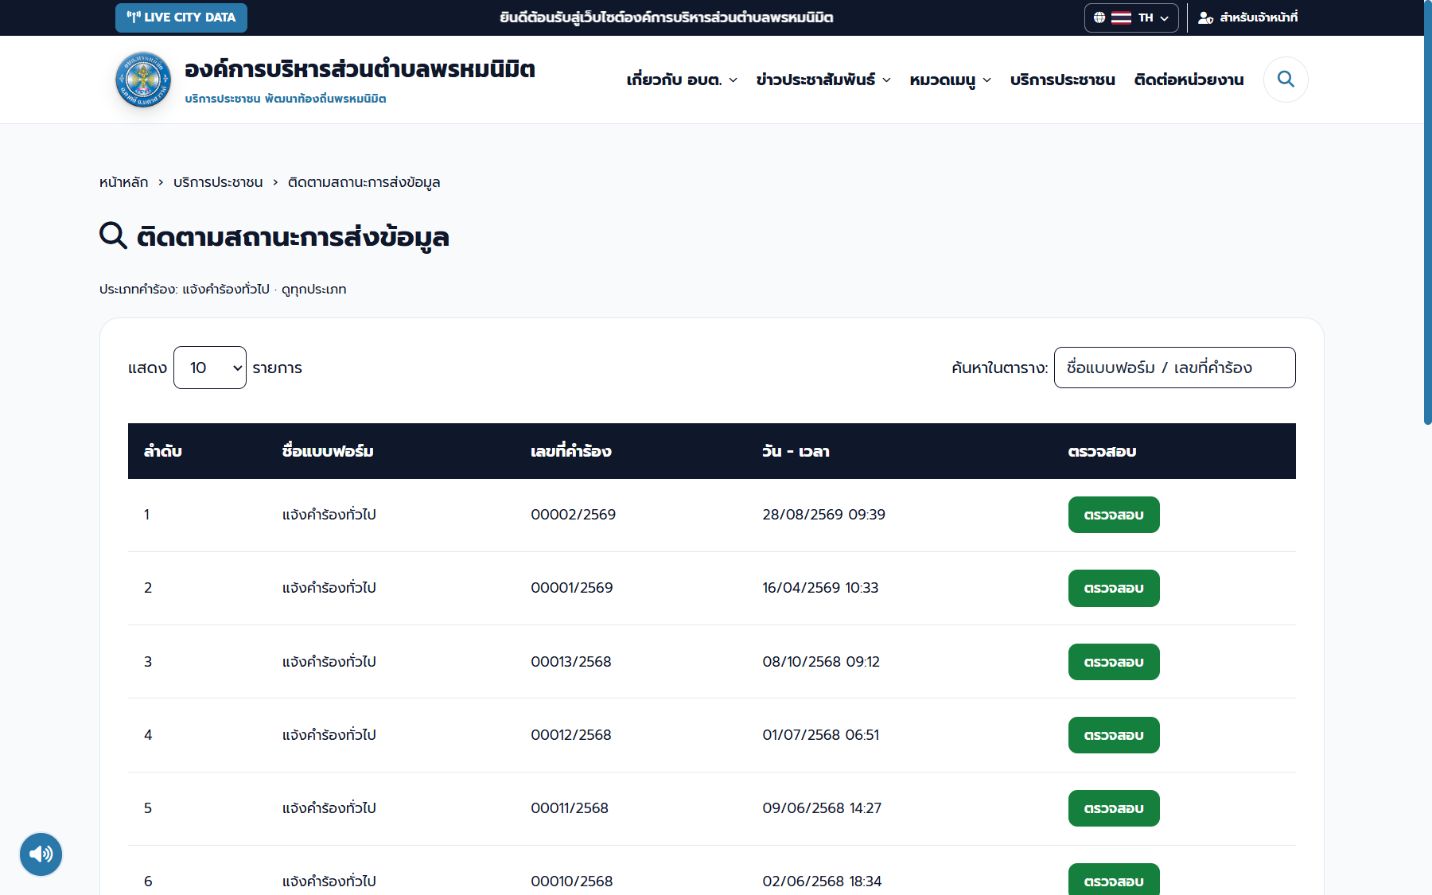
Task: Go to ติดต่อหน่วยงาน page
Action: (x=1189, y=80)
